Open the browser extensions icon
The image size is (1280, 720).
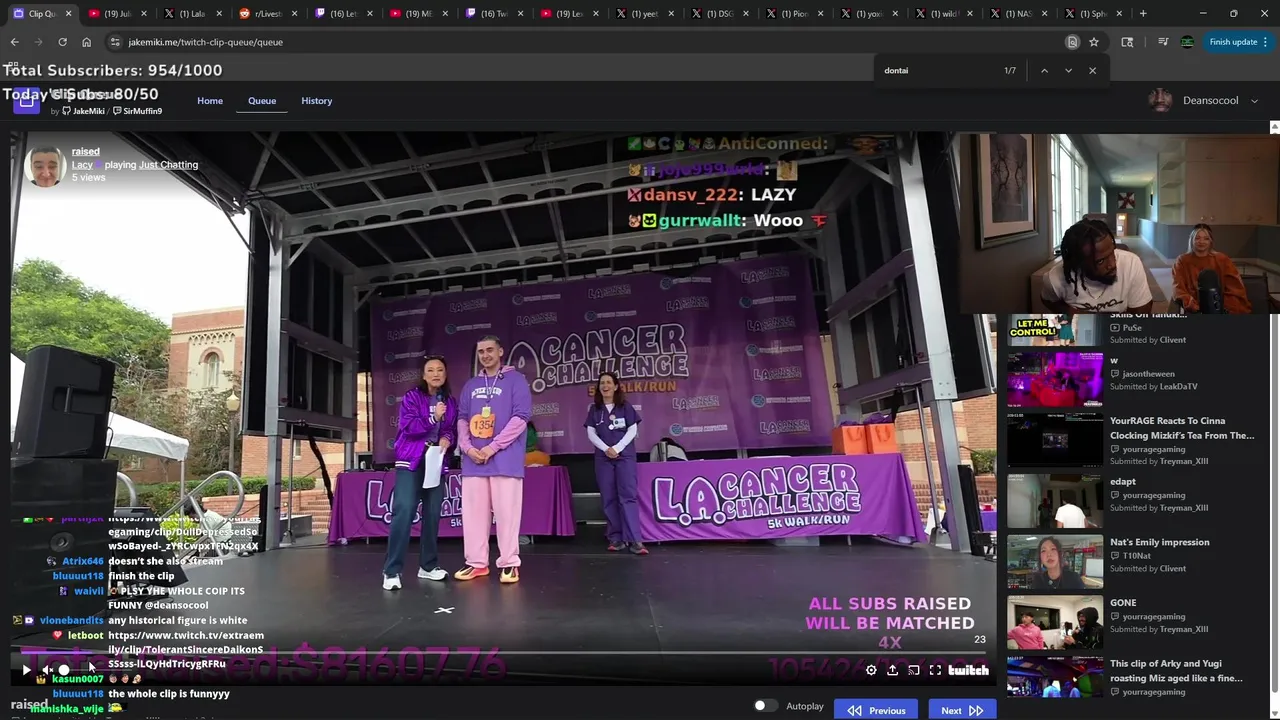point(1127,42)
